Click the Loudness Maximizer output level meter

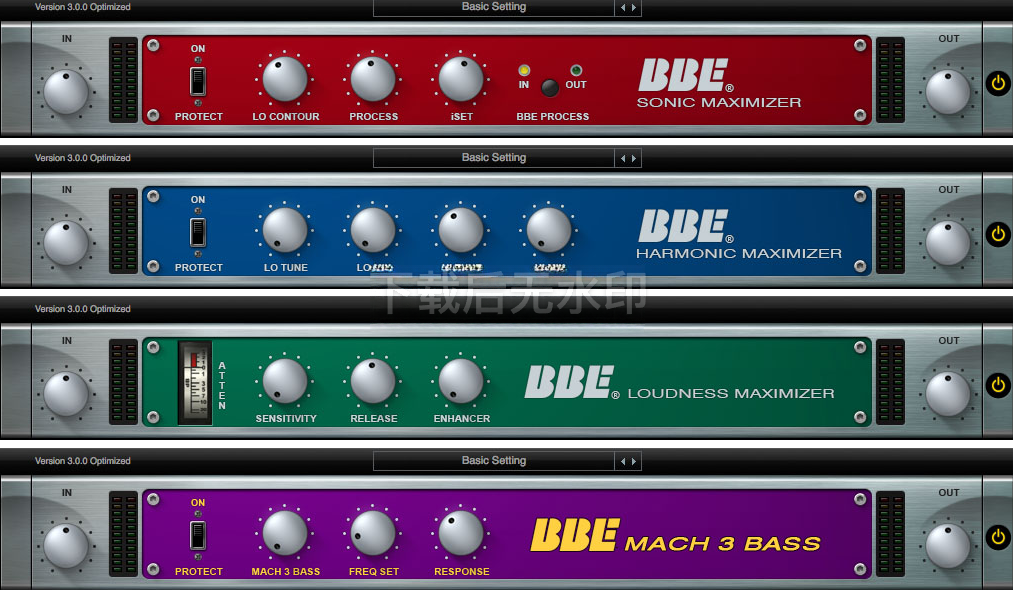890,382
